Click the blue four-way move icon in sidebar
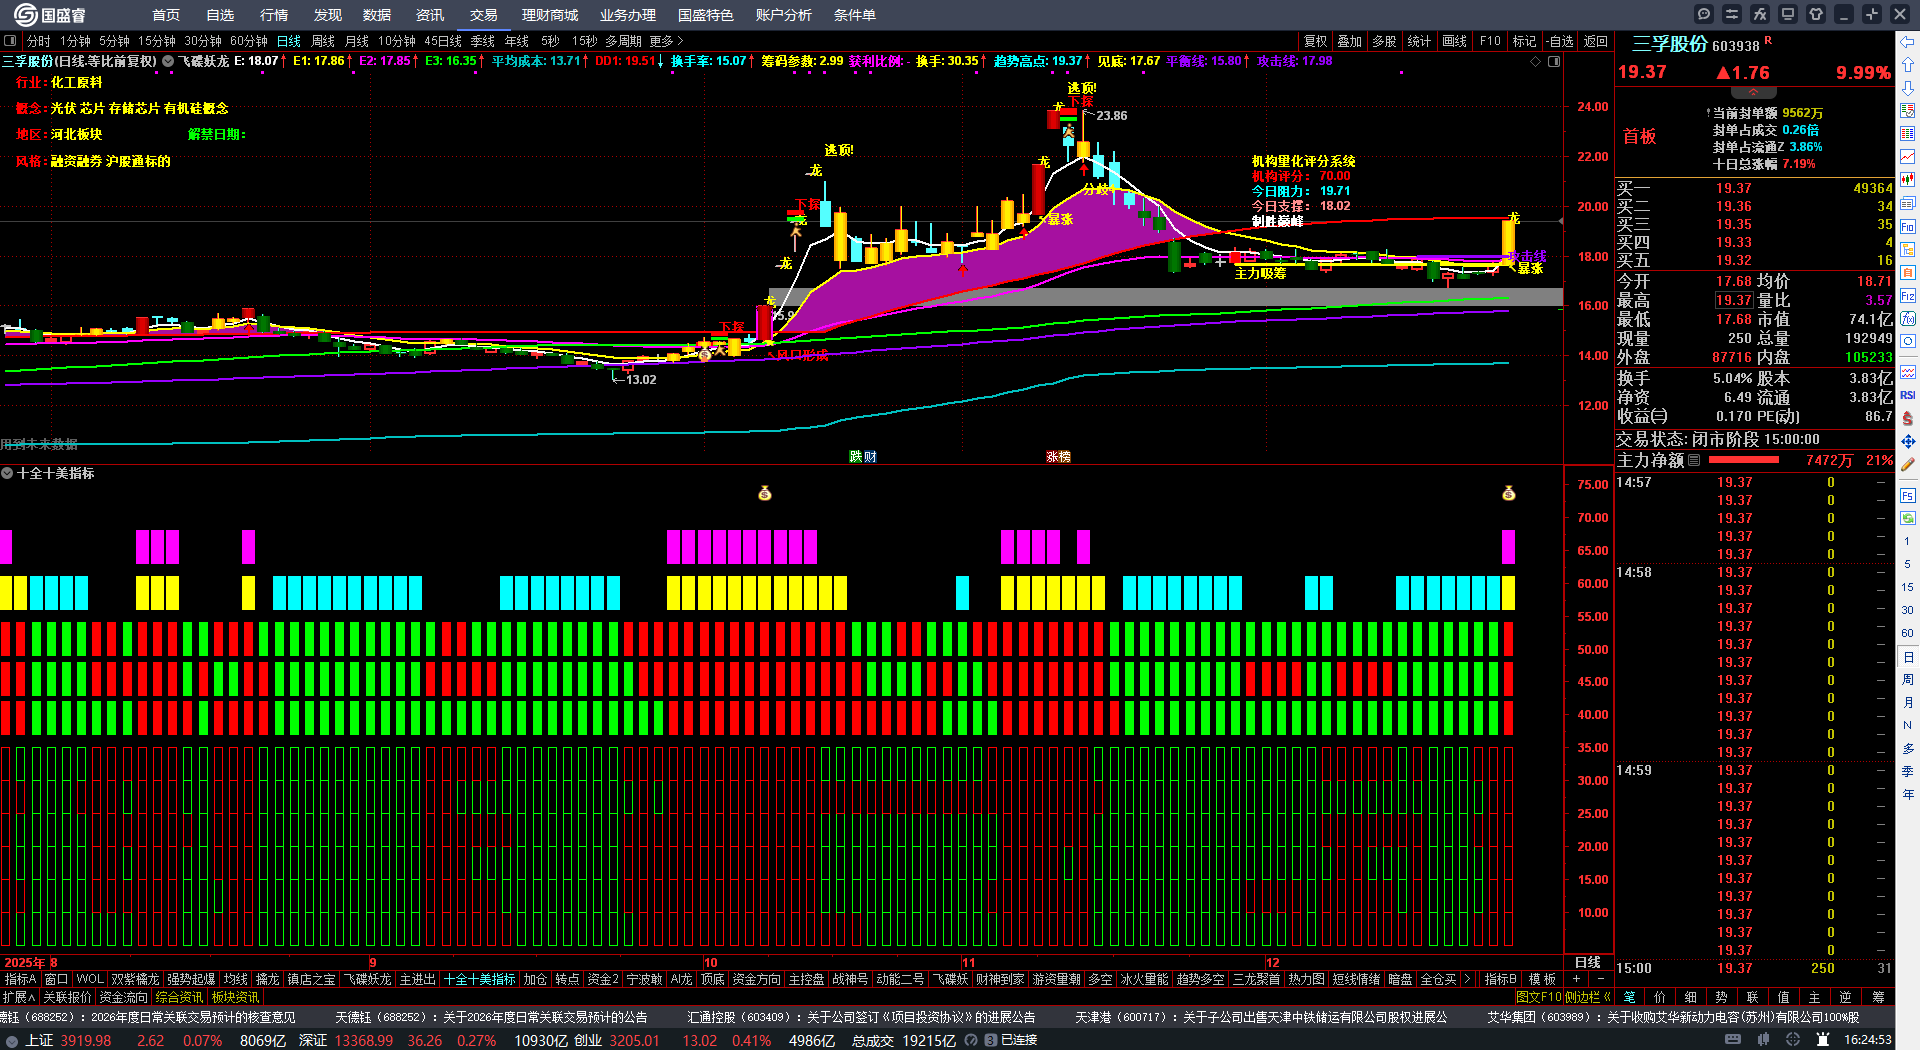This screenshot has width=1920, height=1050. [x=1908, y=441]
